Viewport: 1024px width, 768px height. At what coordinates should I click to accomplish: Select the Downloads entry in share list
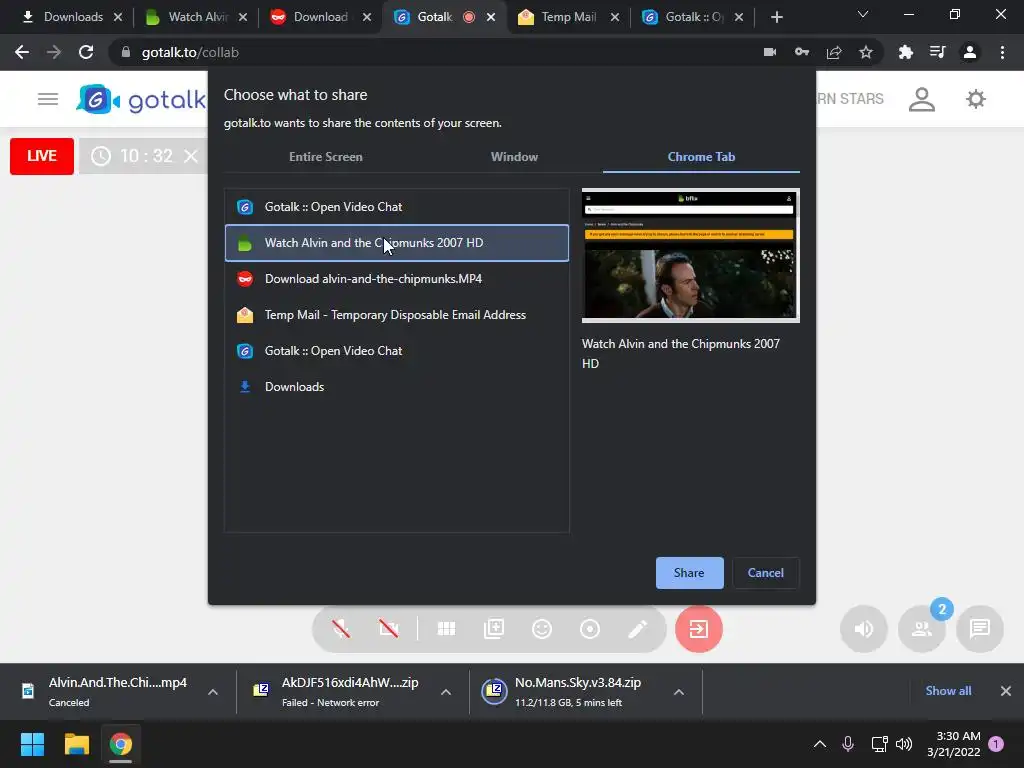[397, 387]
